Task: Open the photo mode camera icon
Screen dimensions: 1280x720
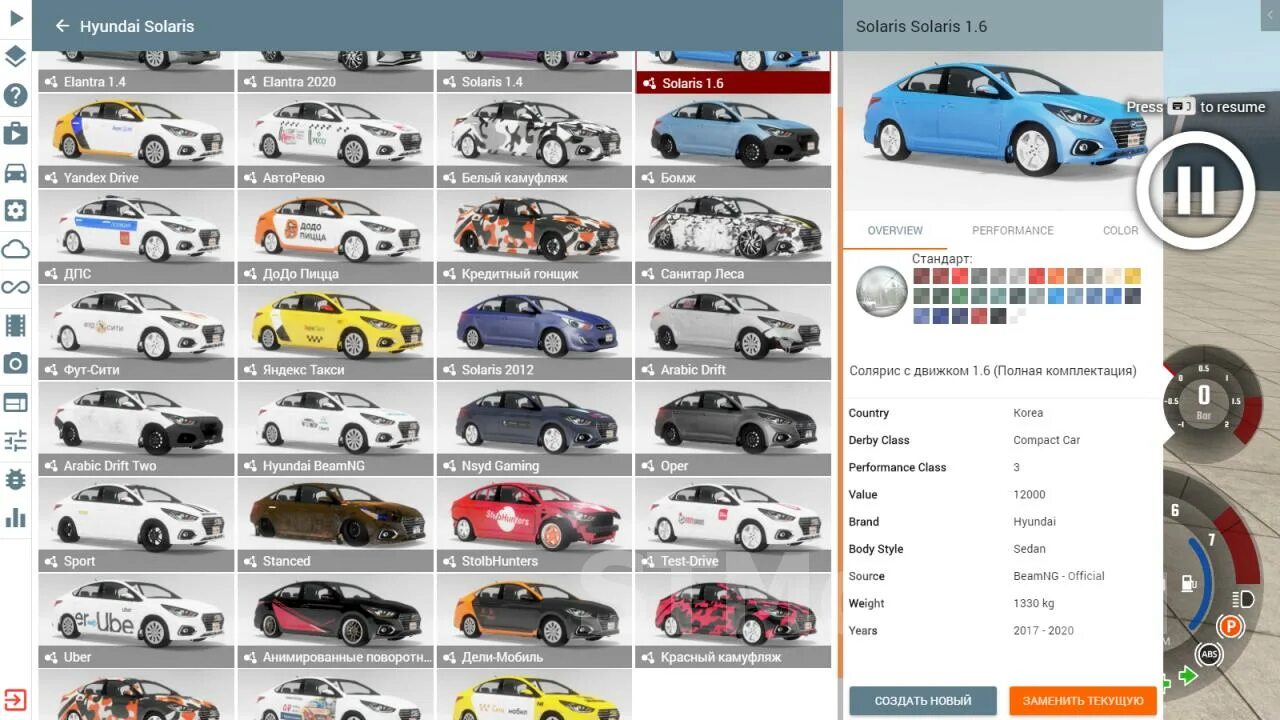Action: [16, 364]
